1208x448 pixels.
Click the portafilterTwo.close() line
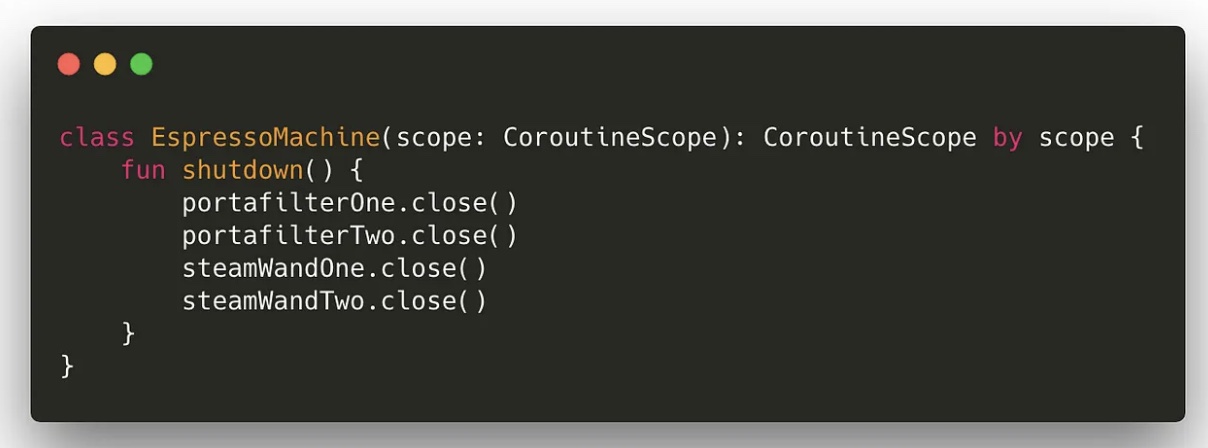[350, 235]
